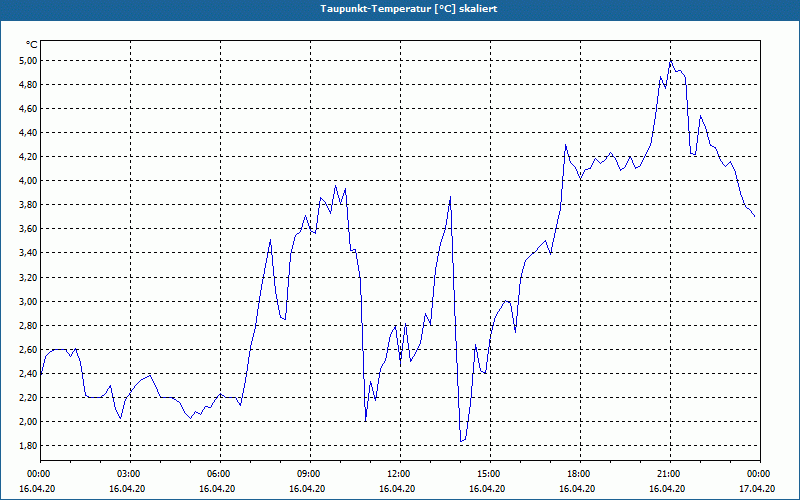Viewport: 800px width, 500px height.
Task: Click the curve peak at 21:00
Action: tap(670, 60)
